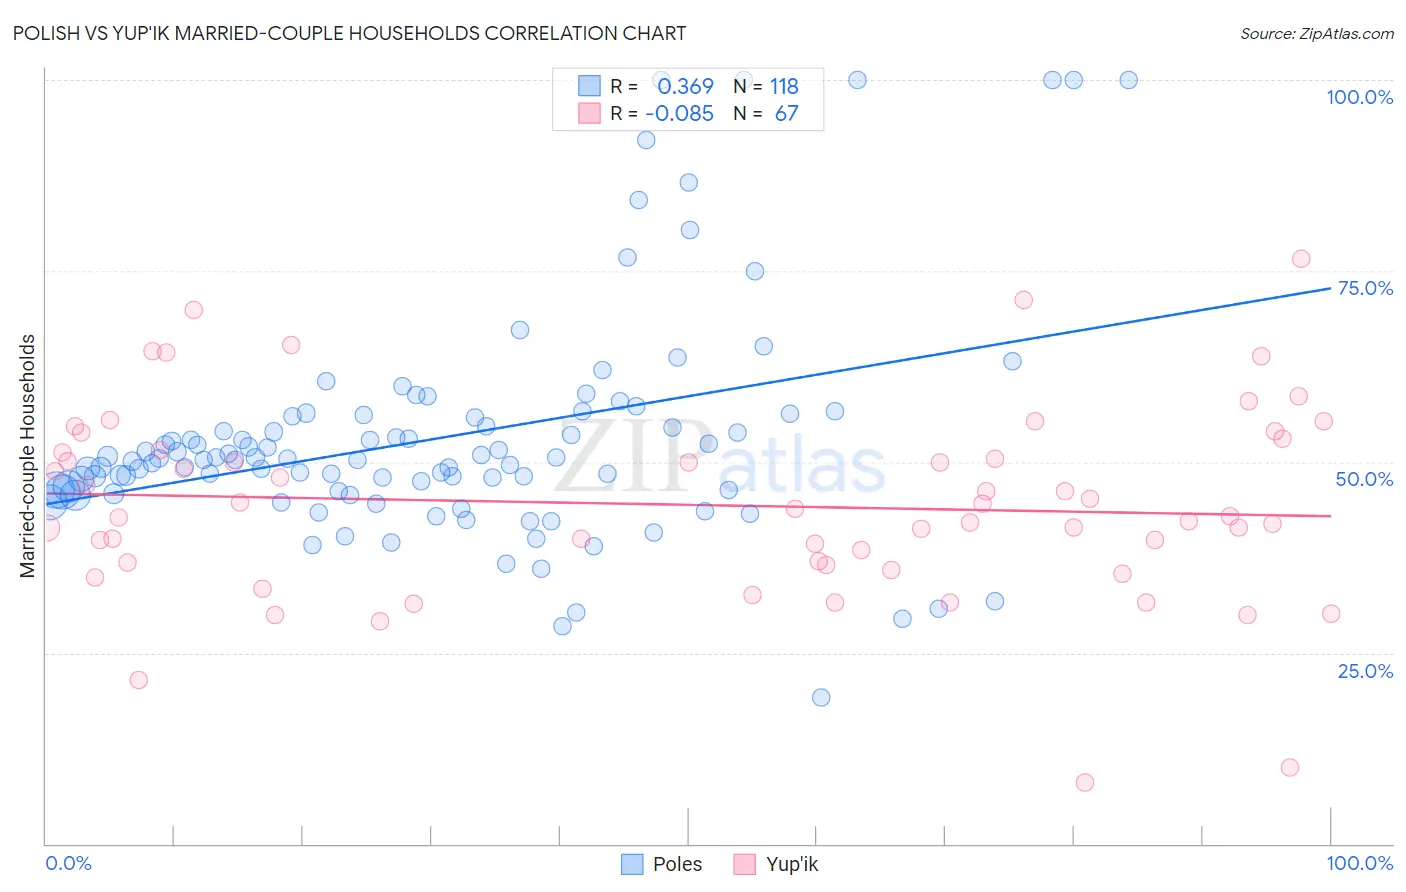
Task: Click the right end of pink trend line
Action: click(x=1330, y=516)
